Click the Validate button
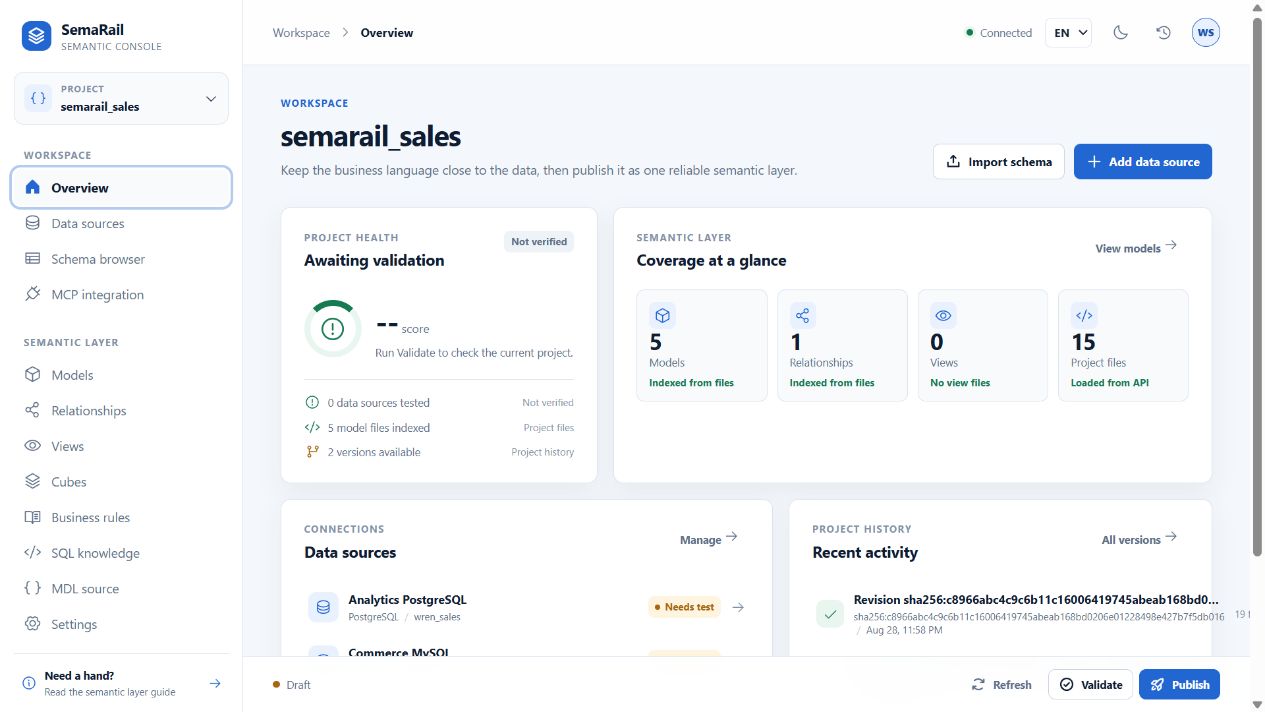The height and width of the screenshot is (712, 1265). (1090, 685)
